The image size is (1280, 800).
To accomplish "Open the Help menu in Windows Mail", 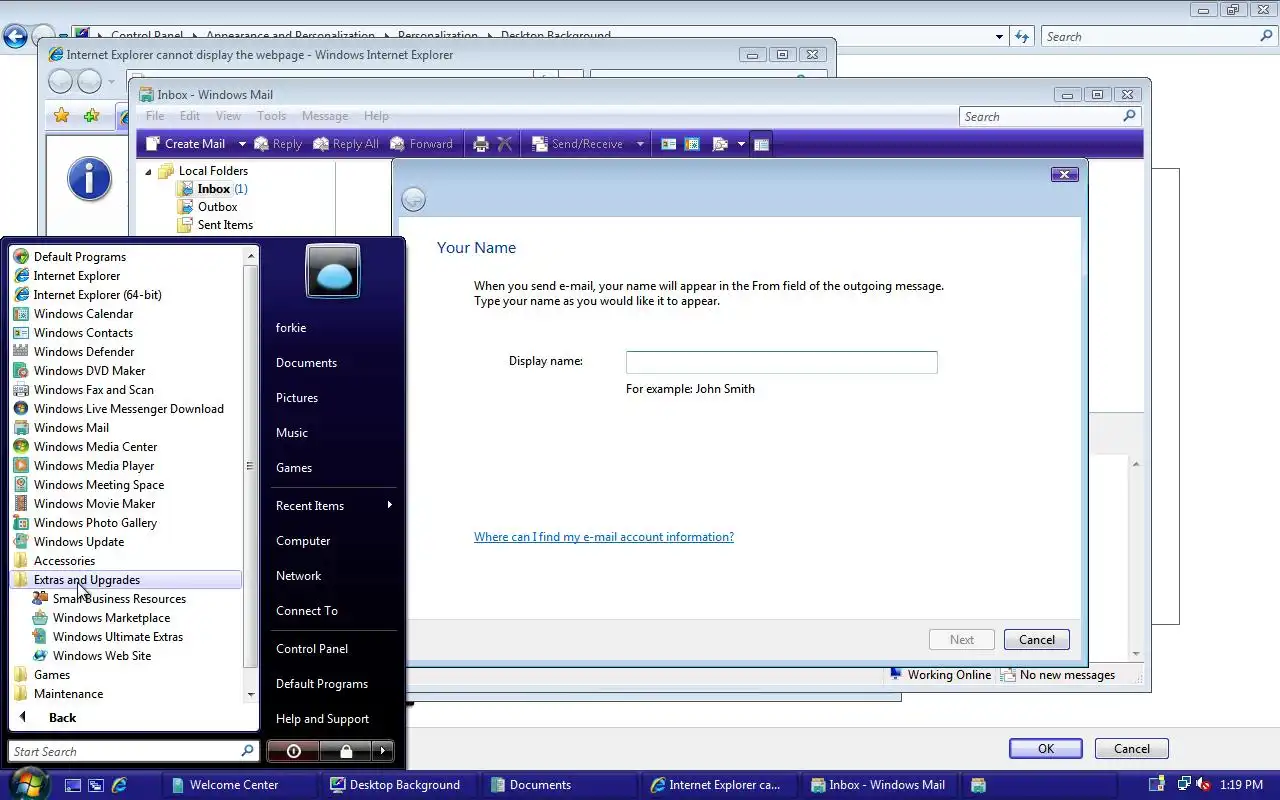I will [x=376, y=116].
